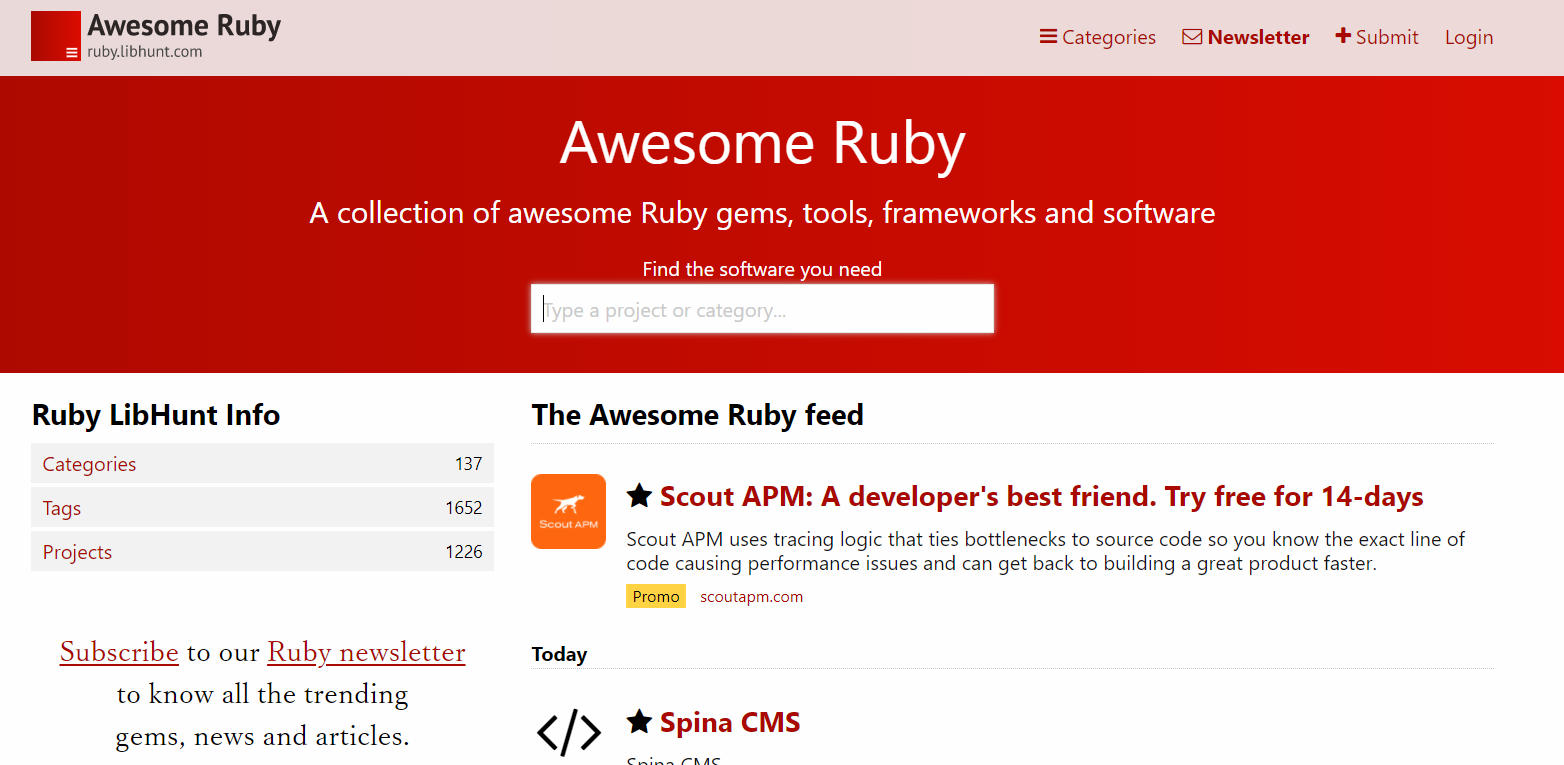The height and width of the screenshot is (765, 1564).
Task: Visit the scoutapm.com link
Action: (x=751, y=597)
